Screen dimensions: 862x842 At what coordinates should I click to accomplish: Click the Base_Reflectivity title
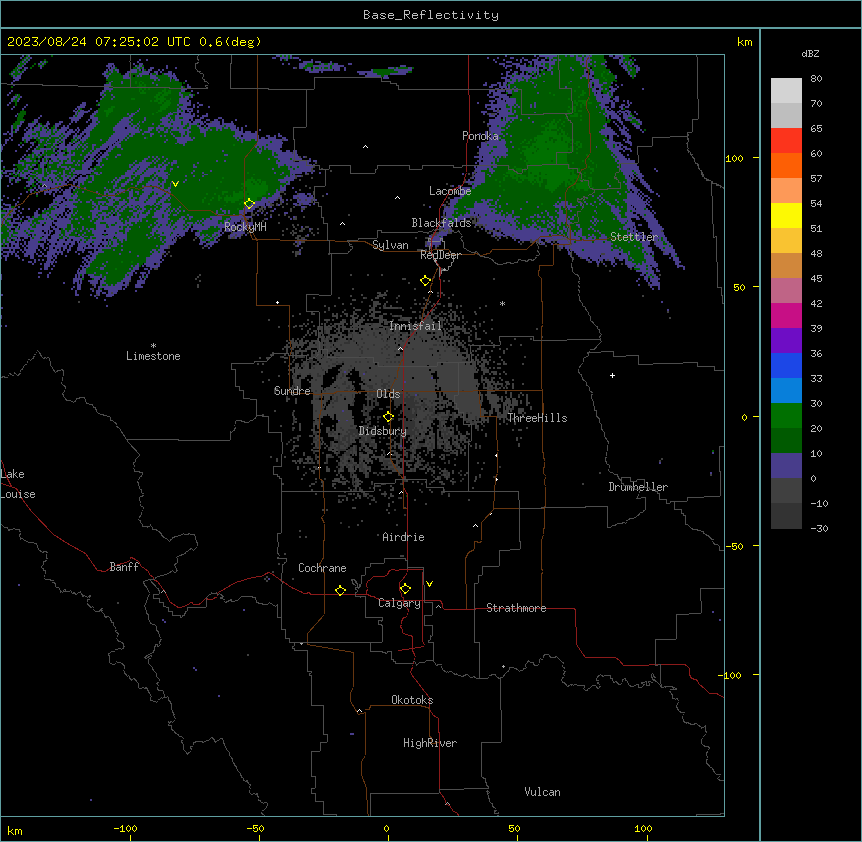[x=431, y=15]
